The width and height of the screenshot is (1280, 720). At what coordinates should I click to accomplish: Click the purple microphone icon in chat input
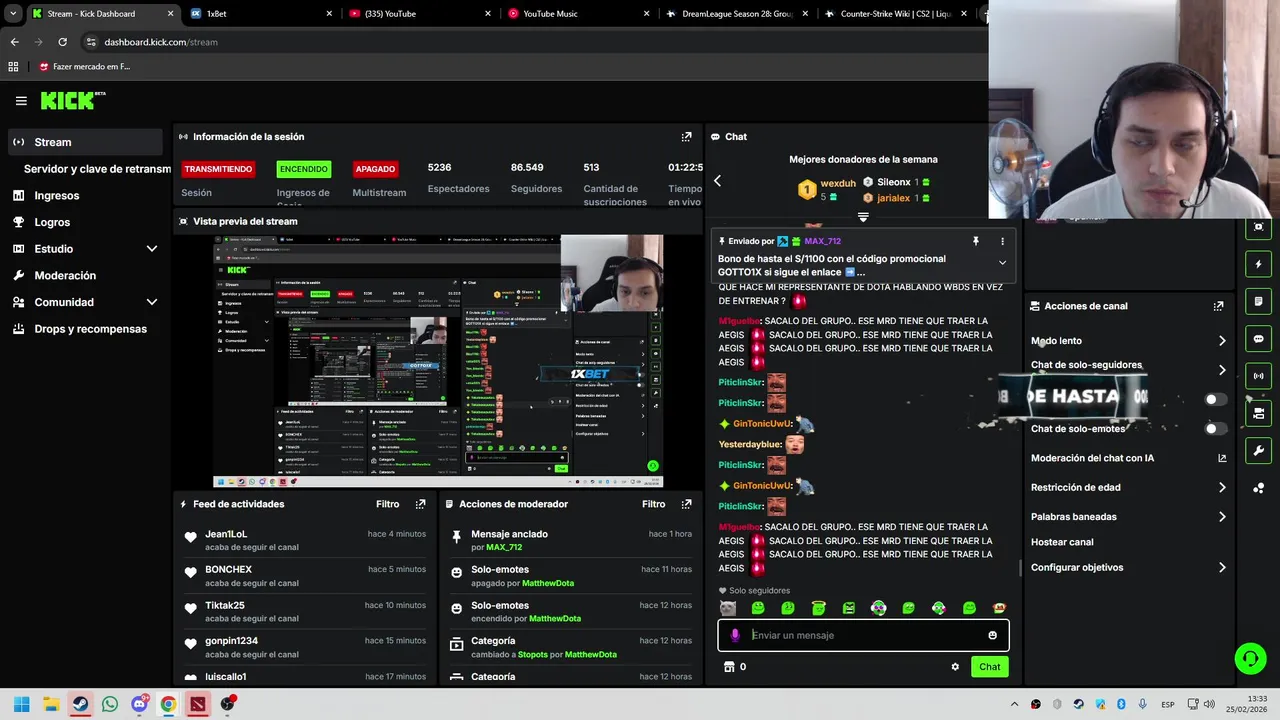(735, 635)
